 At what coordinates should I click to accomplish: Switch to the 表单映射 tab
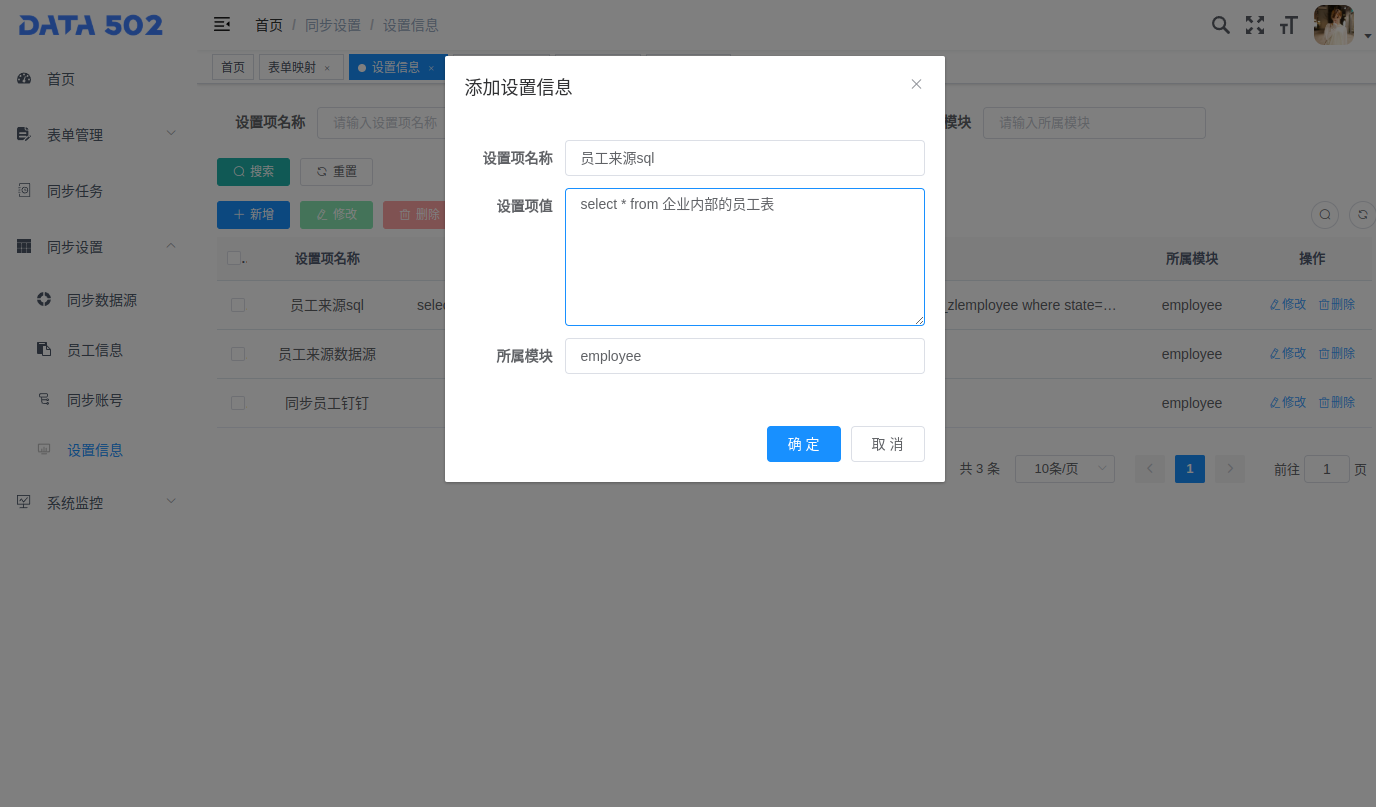[x=291, y=67]
